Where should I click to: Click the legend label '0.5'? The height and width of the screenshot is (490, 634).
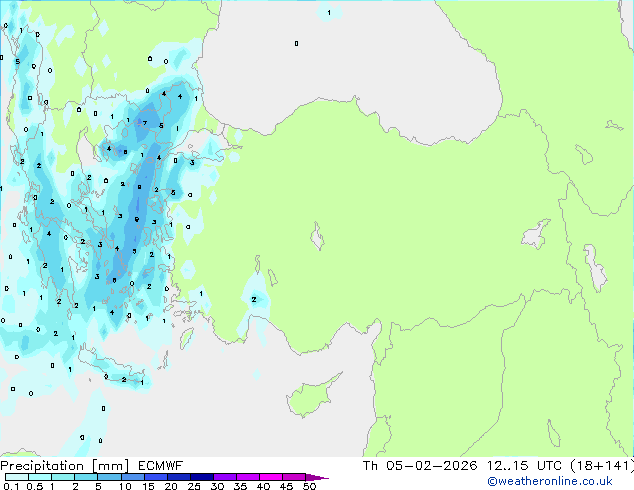pos(35,486)
